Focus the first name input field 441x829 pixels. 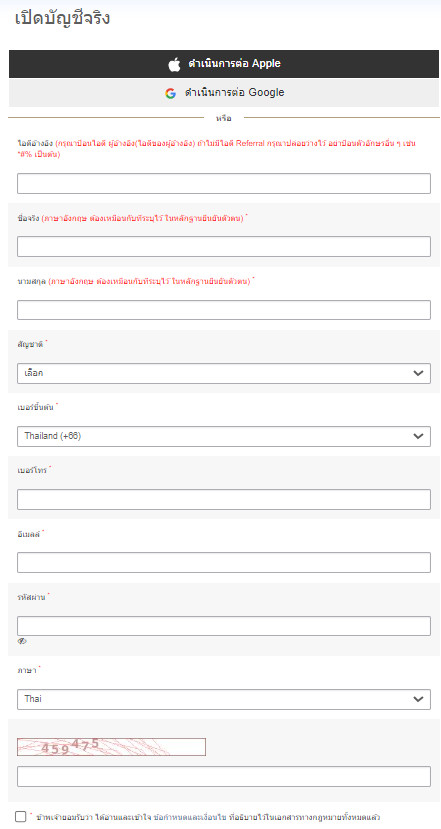coord(224,246)
